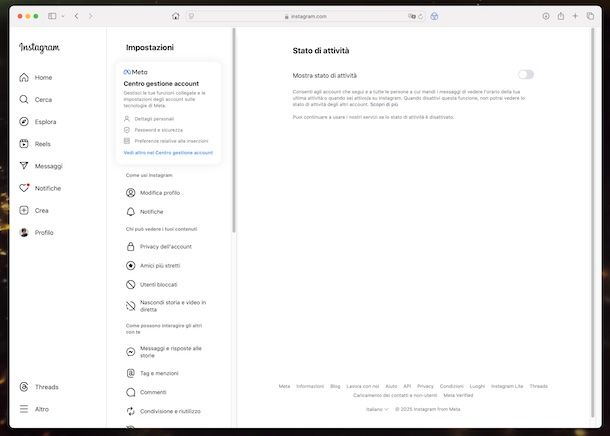Open Informazioni footer link

click(x=310, y=386)
